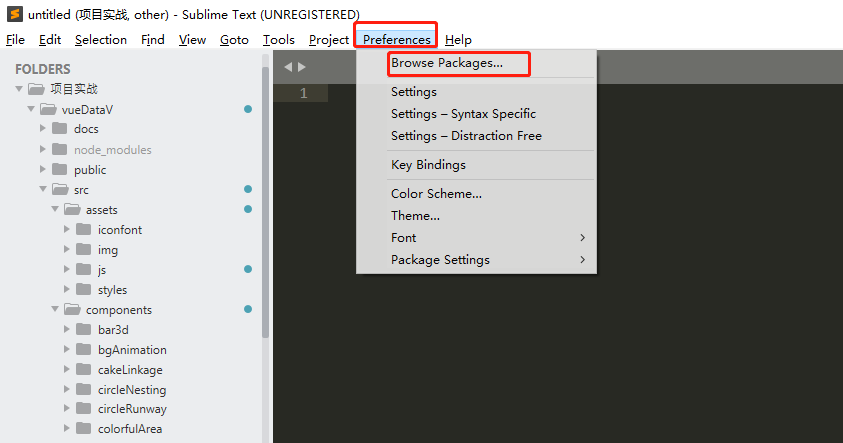Select the node_modules folder name
Screen dimensions: 843x443
click(113, 149)
